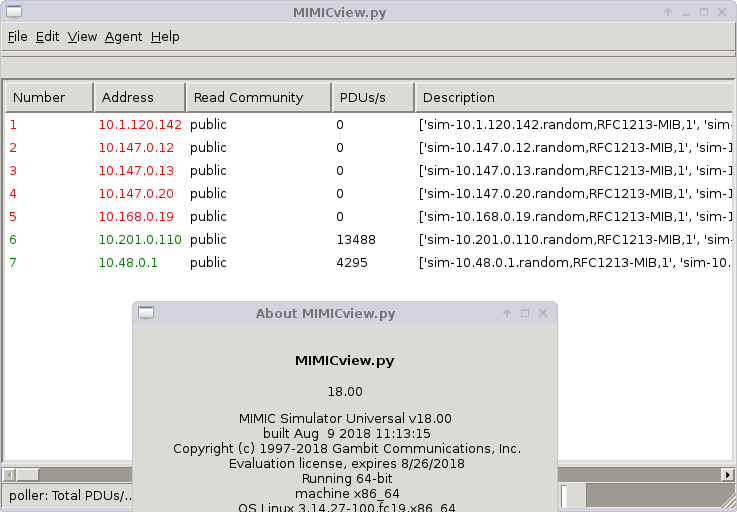Sort by the Description column header
The image size is (737, 512).
pos(573,97)
